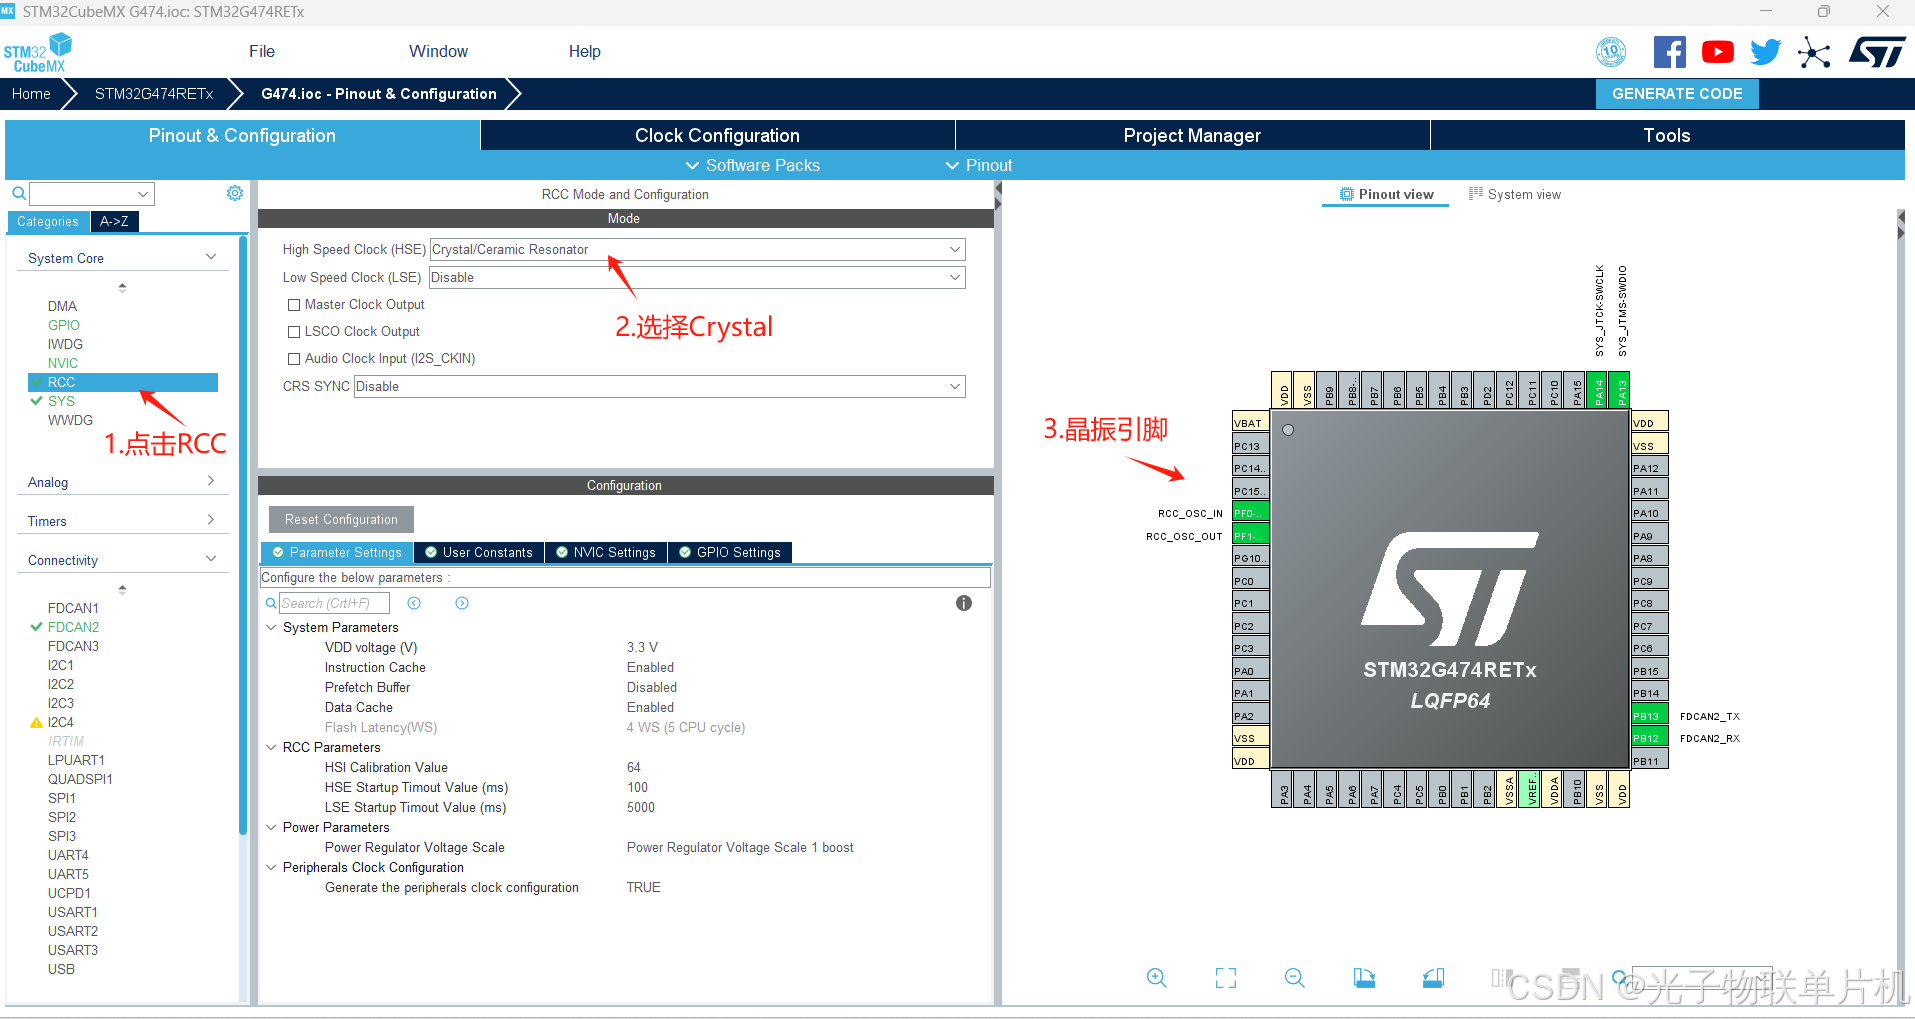Click the Reset Configuration button
This screenshot has width=1915, height=1019.
341,519
